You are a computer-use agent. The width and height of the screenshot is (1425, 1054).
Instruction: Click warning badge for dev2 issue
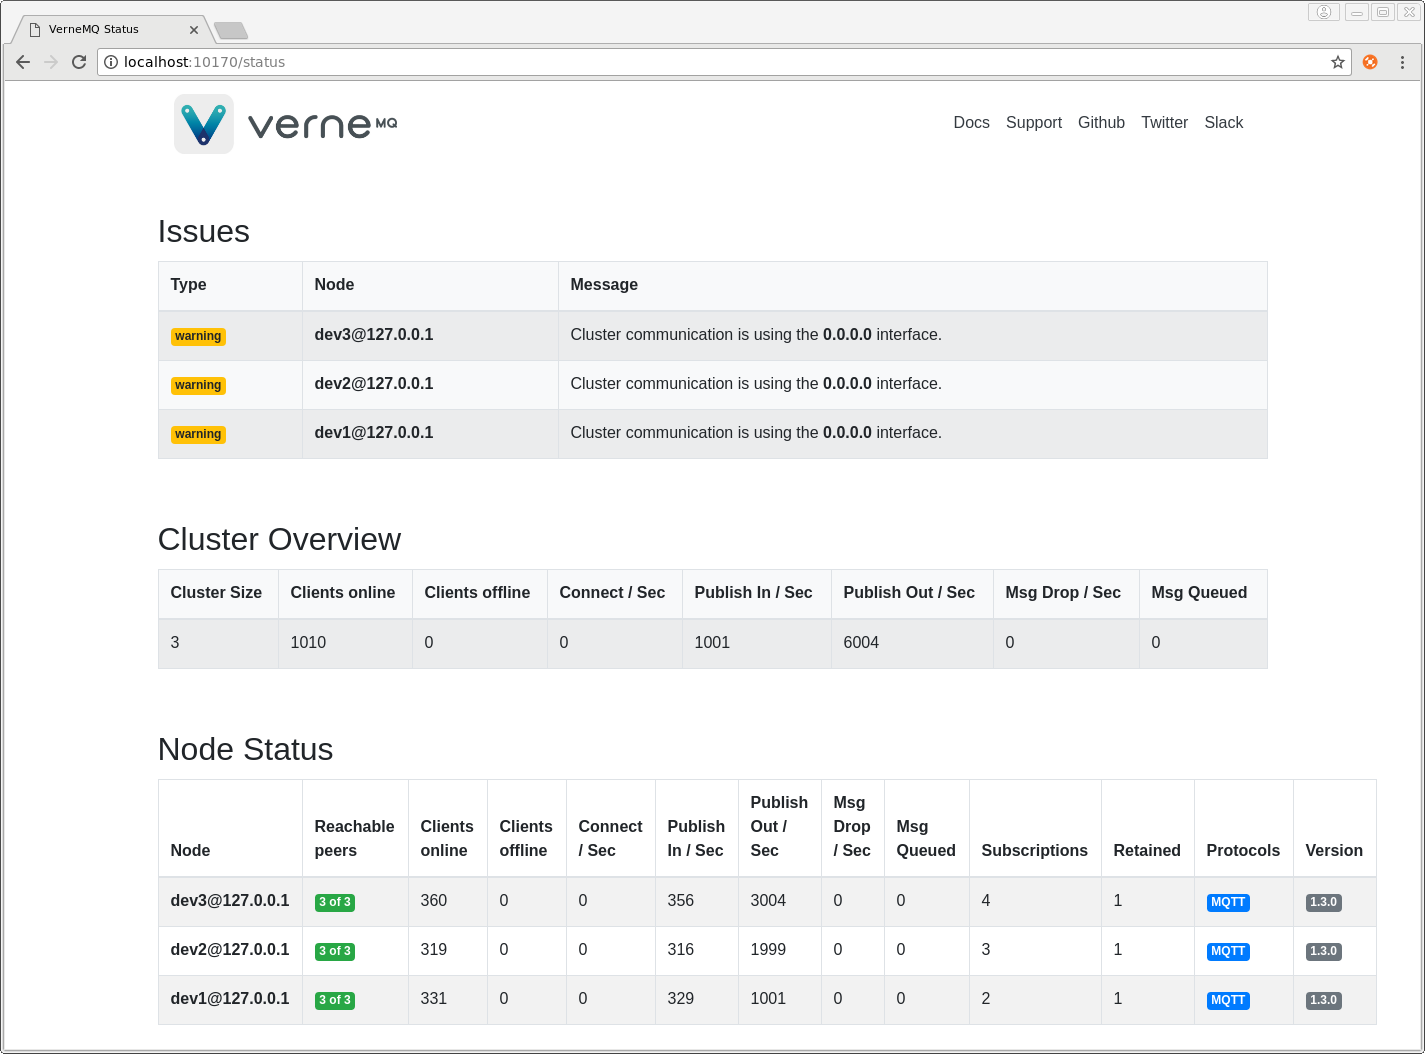click(x=198, y=385)
